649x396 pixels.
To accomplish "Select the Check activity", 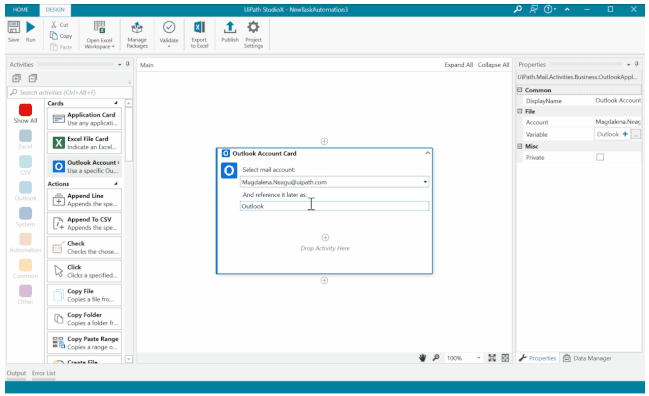I will (x=84, y=247).
